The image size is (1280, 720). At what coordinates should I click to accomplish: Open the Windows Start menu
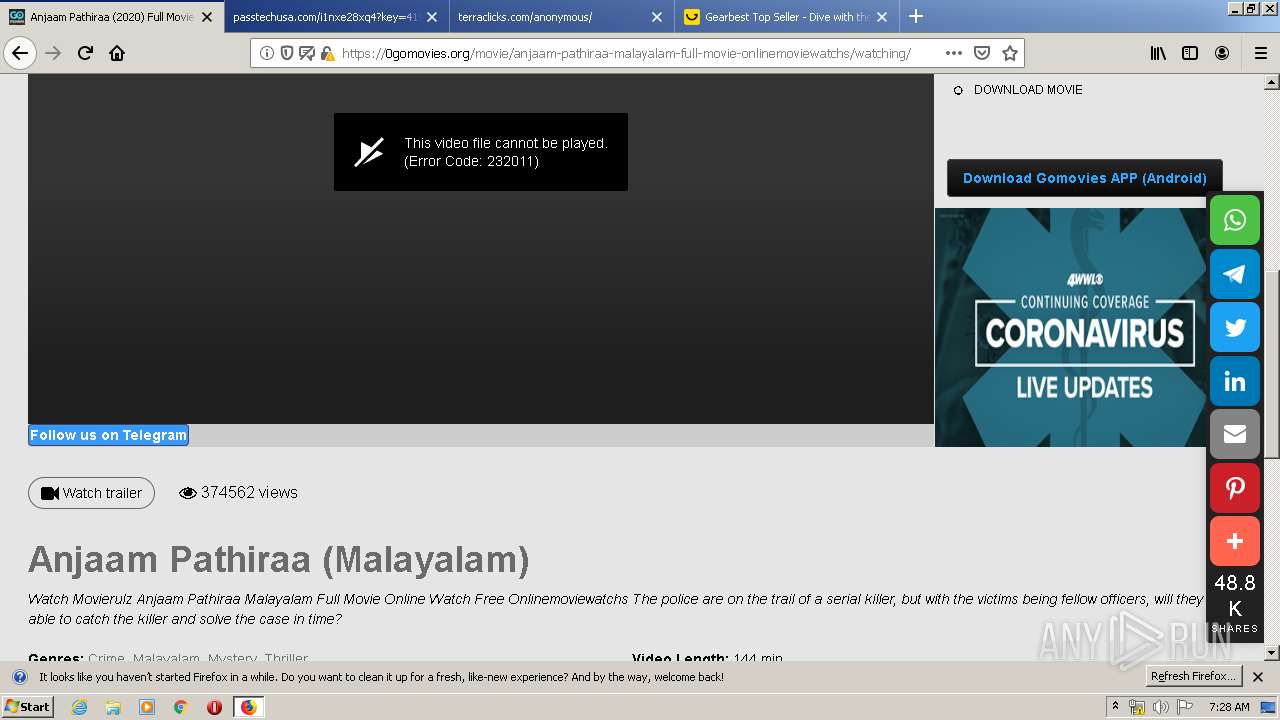click(27, 706)
